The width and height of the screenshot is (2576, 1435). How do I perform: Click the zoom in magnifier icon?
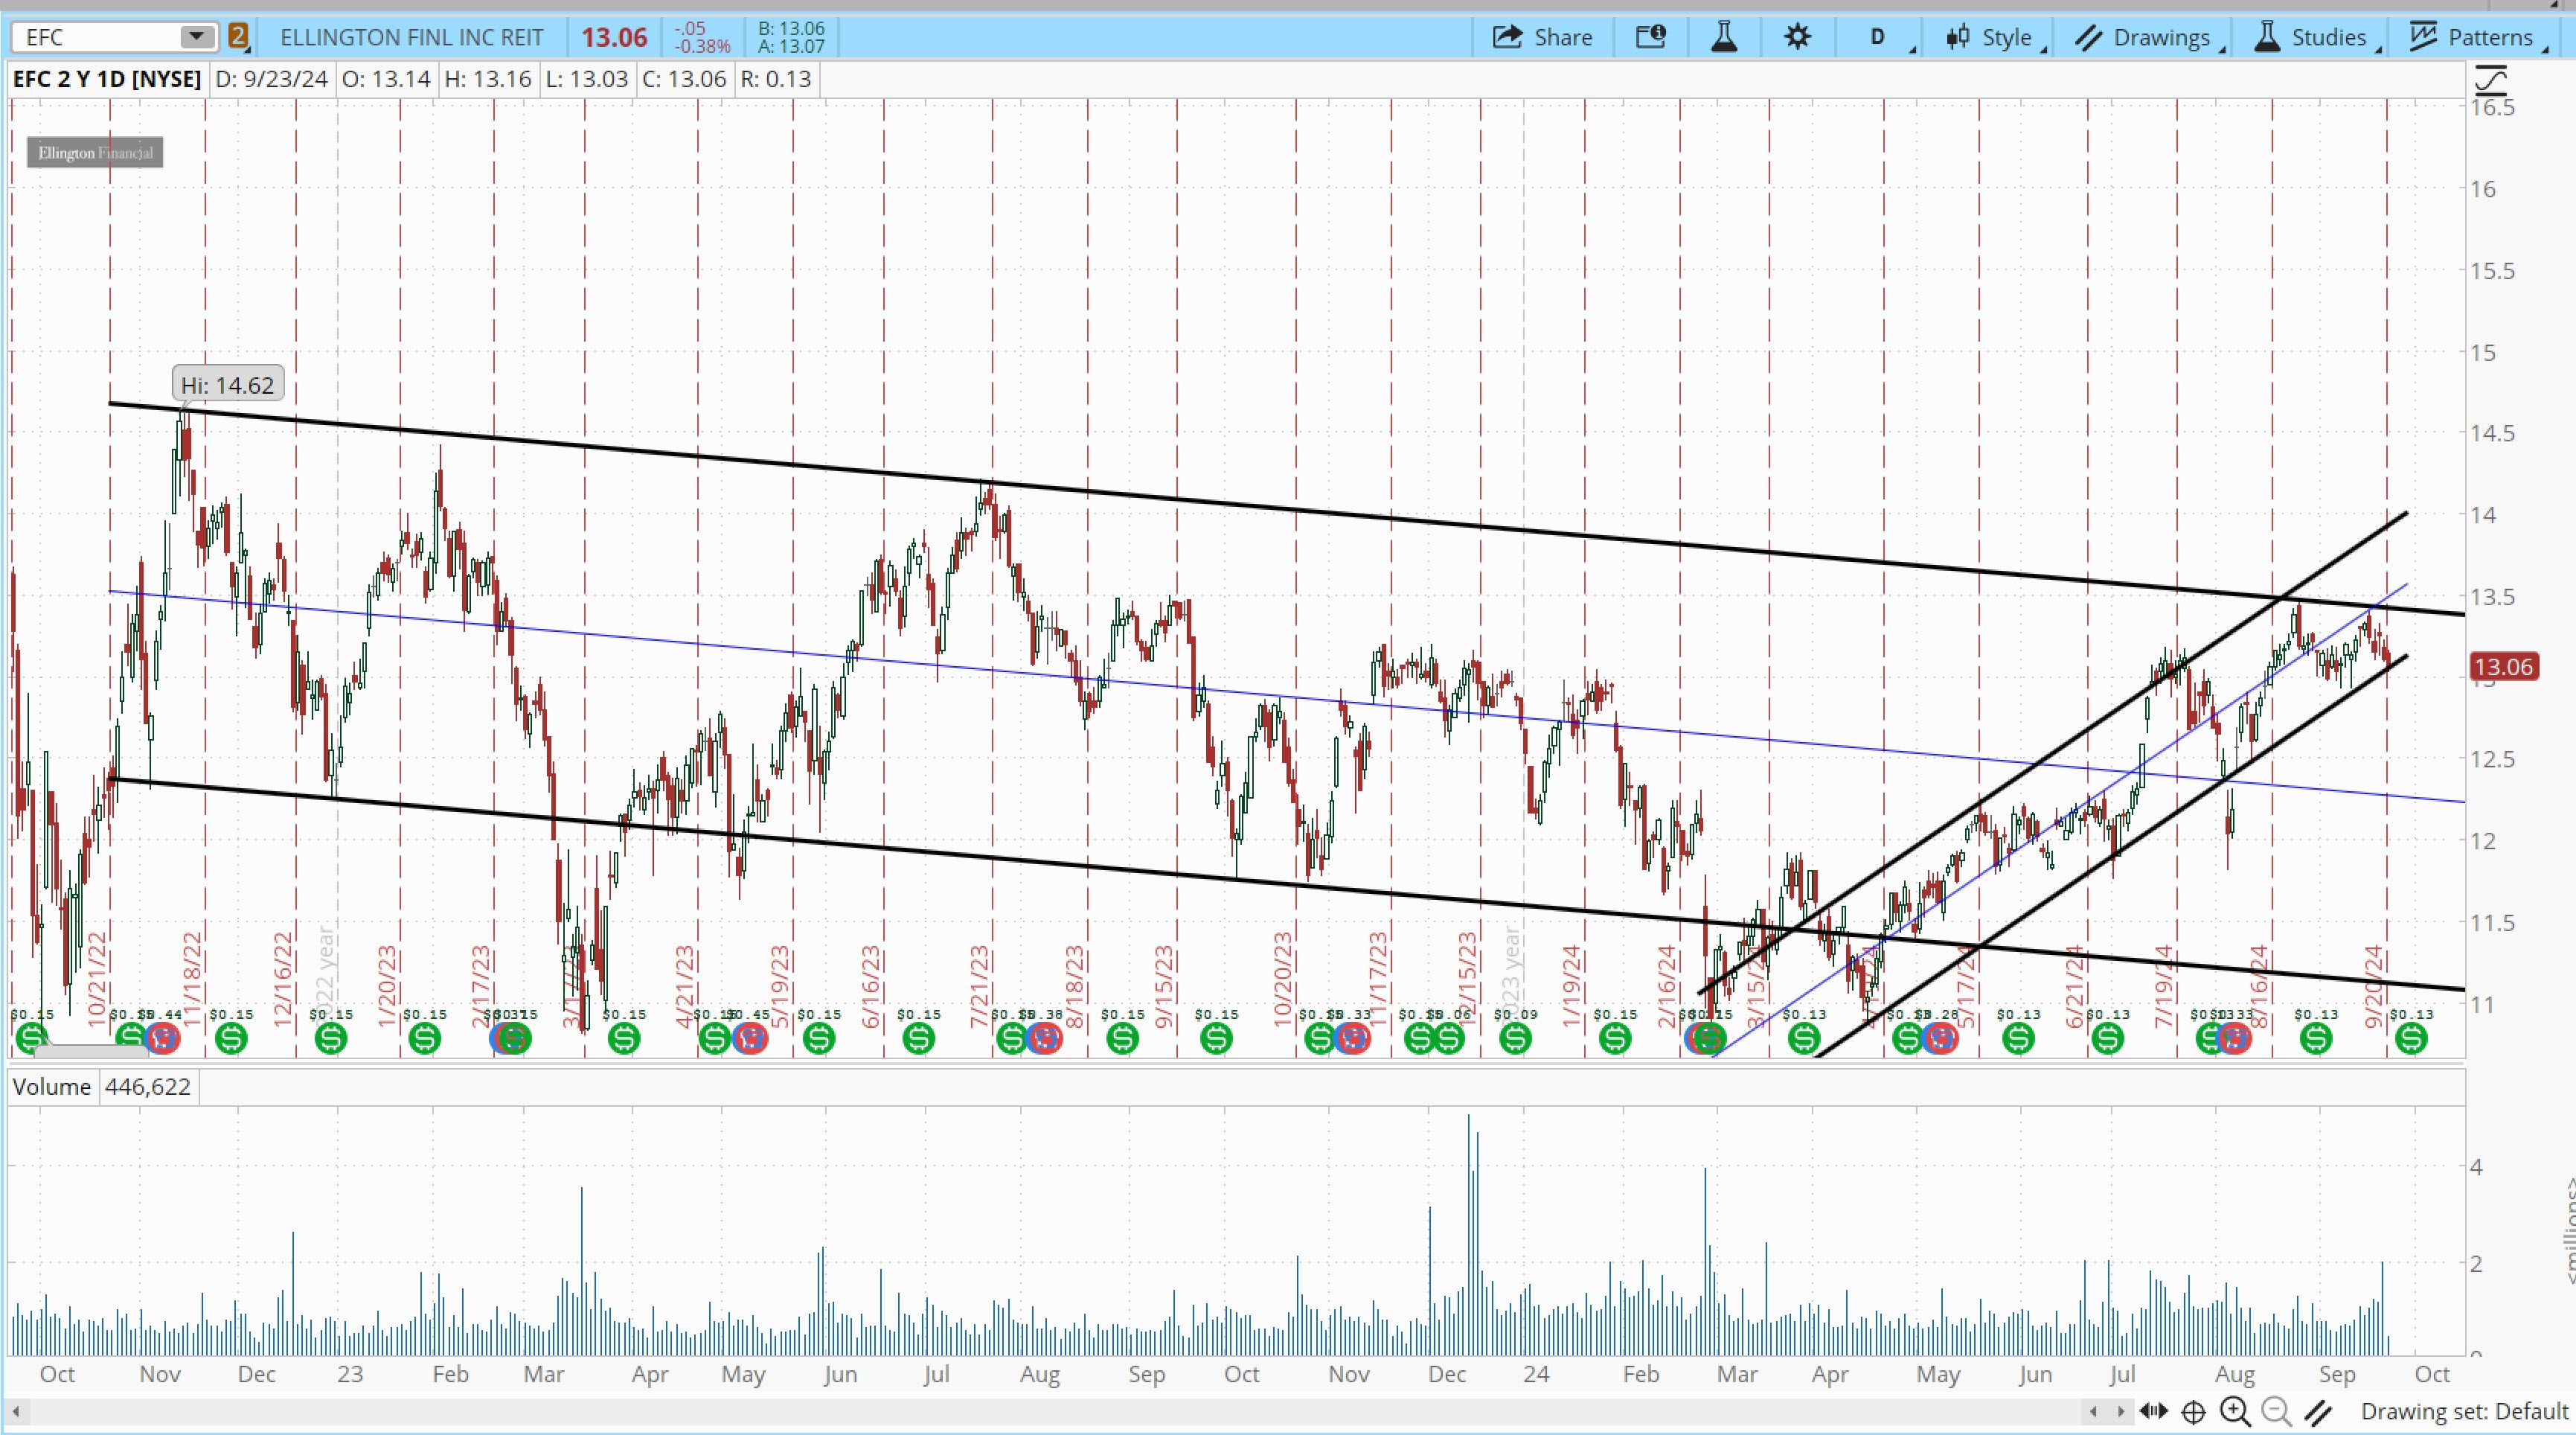click(x=2235, y=1411)
